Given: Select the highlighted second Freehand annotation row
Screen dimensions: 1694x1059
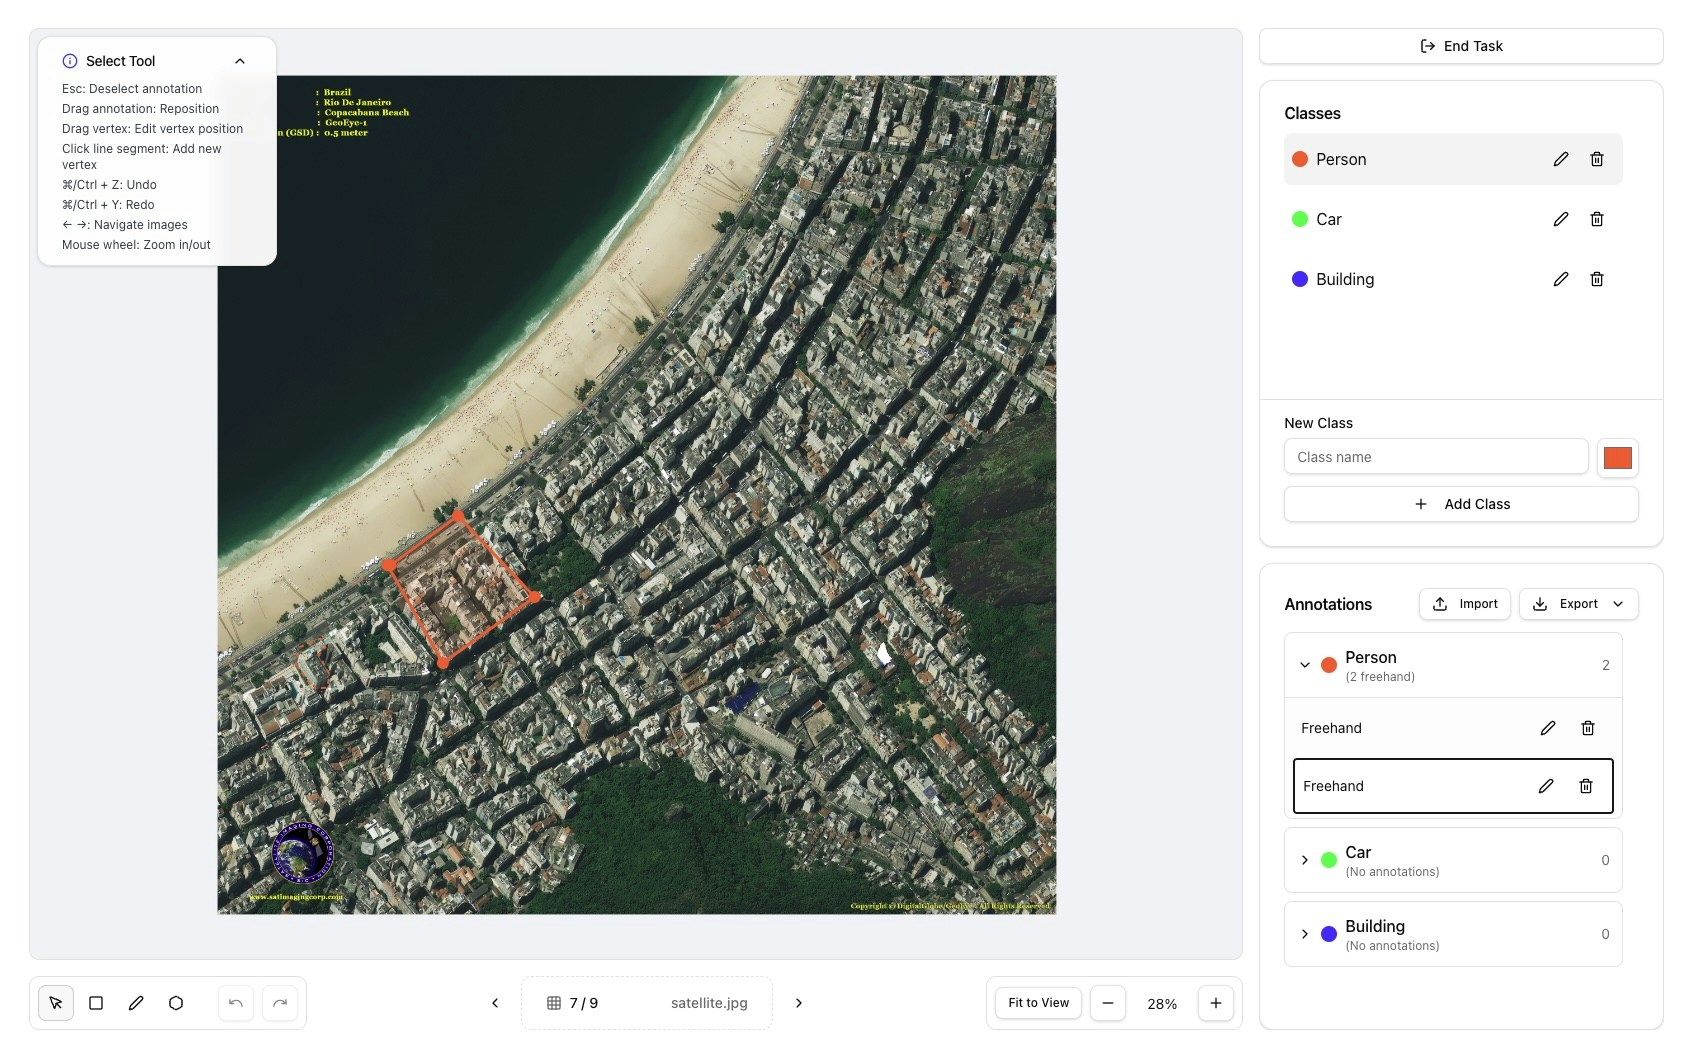Looking at the screenshot, I should [x=1453, y=786].
